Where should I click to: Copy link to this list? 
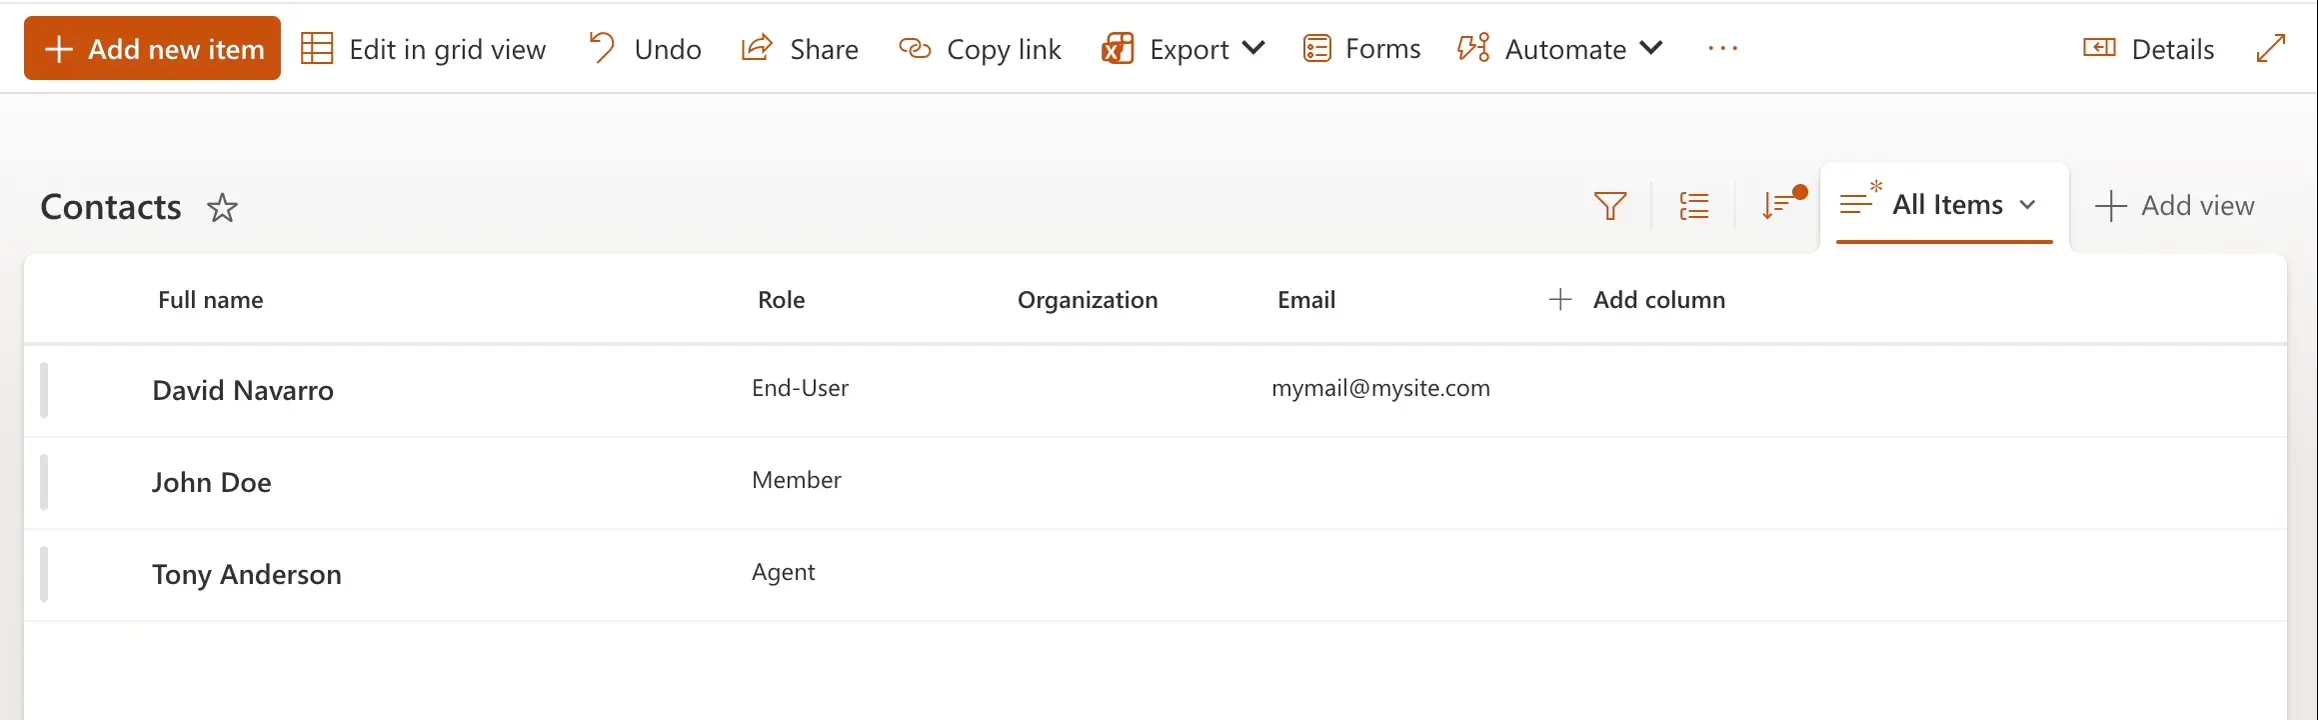click(x=980, y=49)
